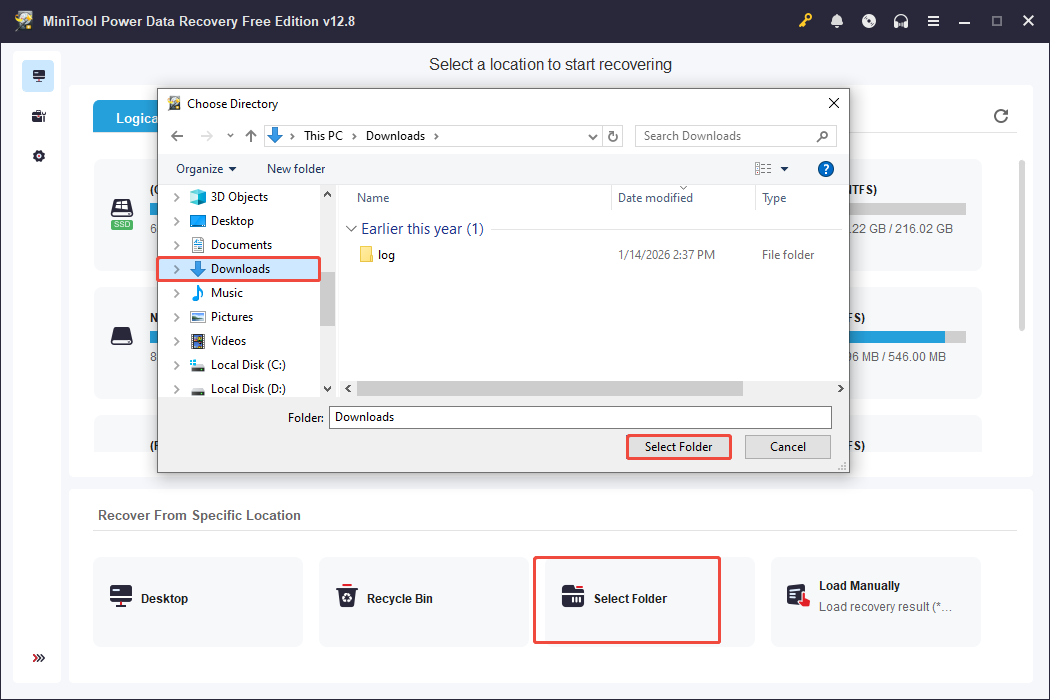Click the key register icon in title bar
Screen dimensions: 1050x700
pos(805,21)
